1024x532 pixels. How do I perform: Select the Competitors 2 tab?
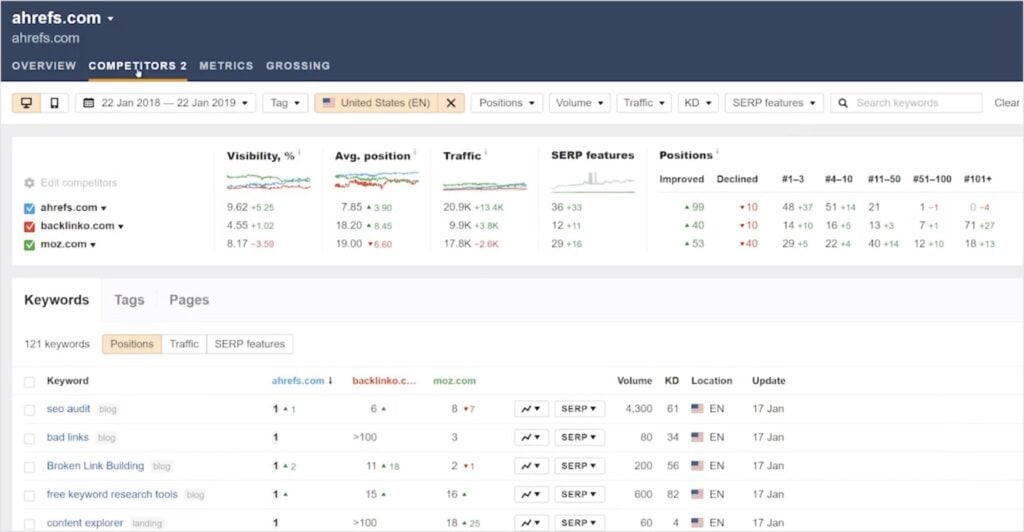[x=138, y=66]
